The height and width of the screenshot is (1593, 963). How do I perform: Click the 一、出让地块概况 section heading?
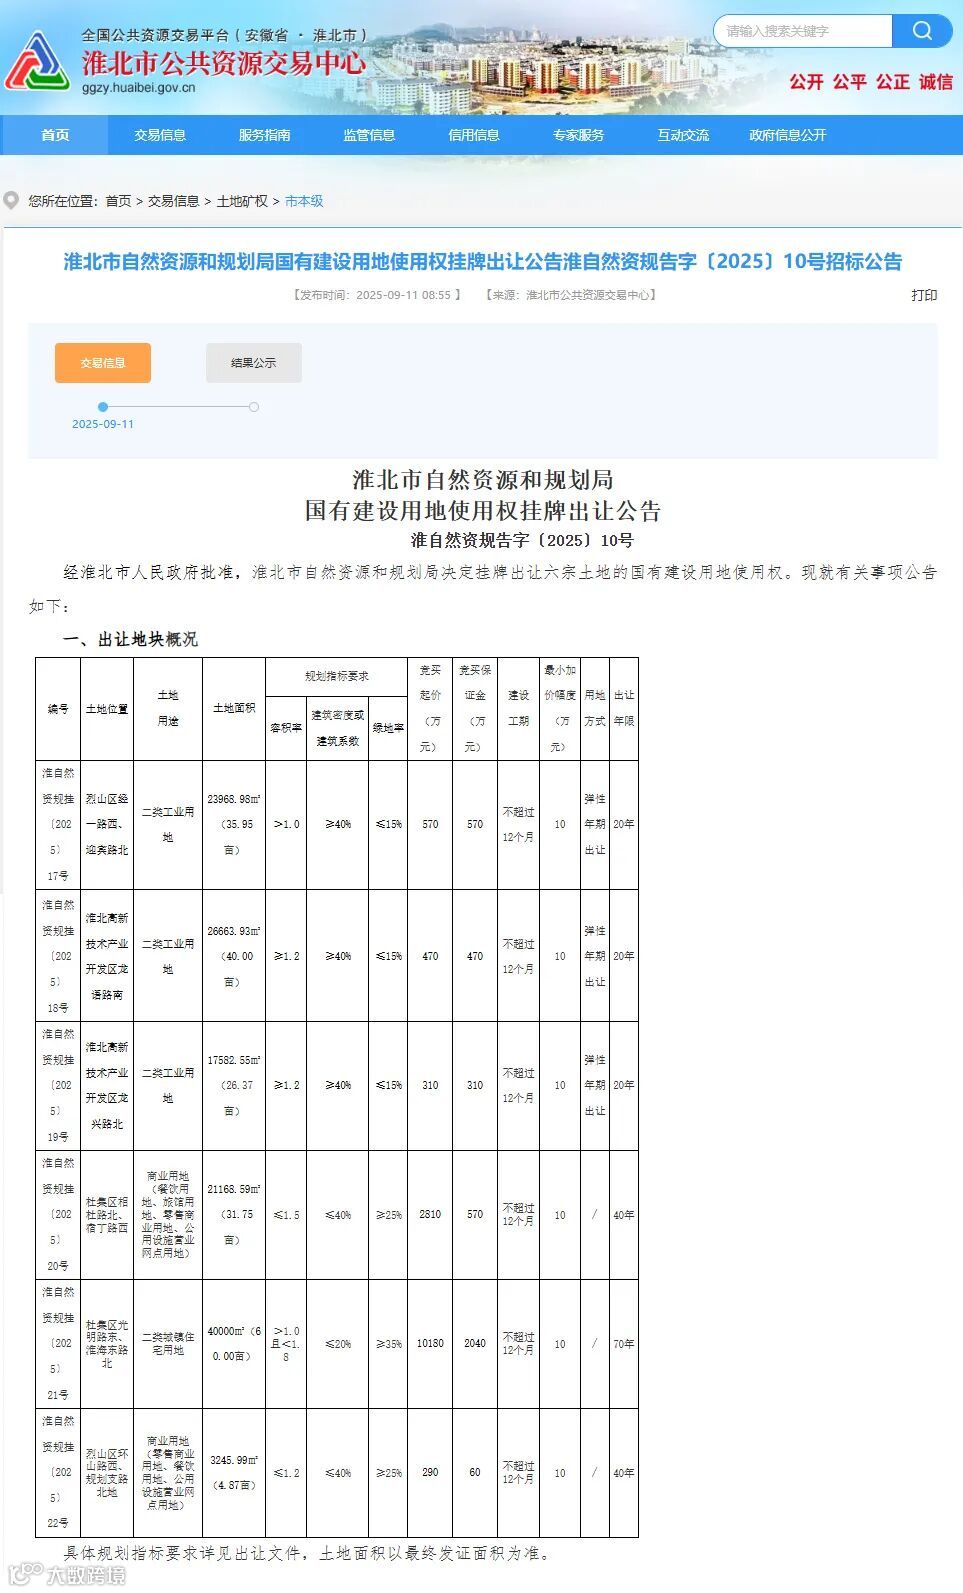click(x=130, y=639)
